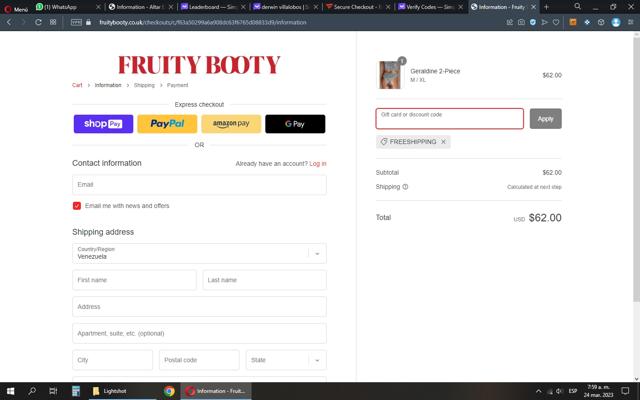Pay with PayPal button

tap(167, 124)
